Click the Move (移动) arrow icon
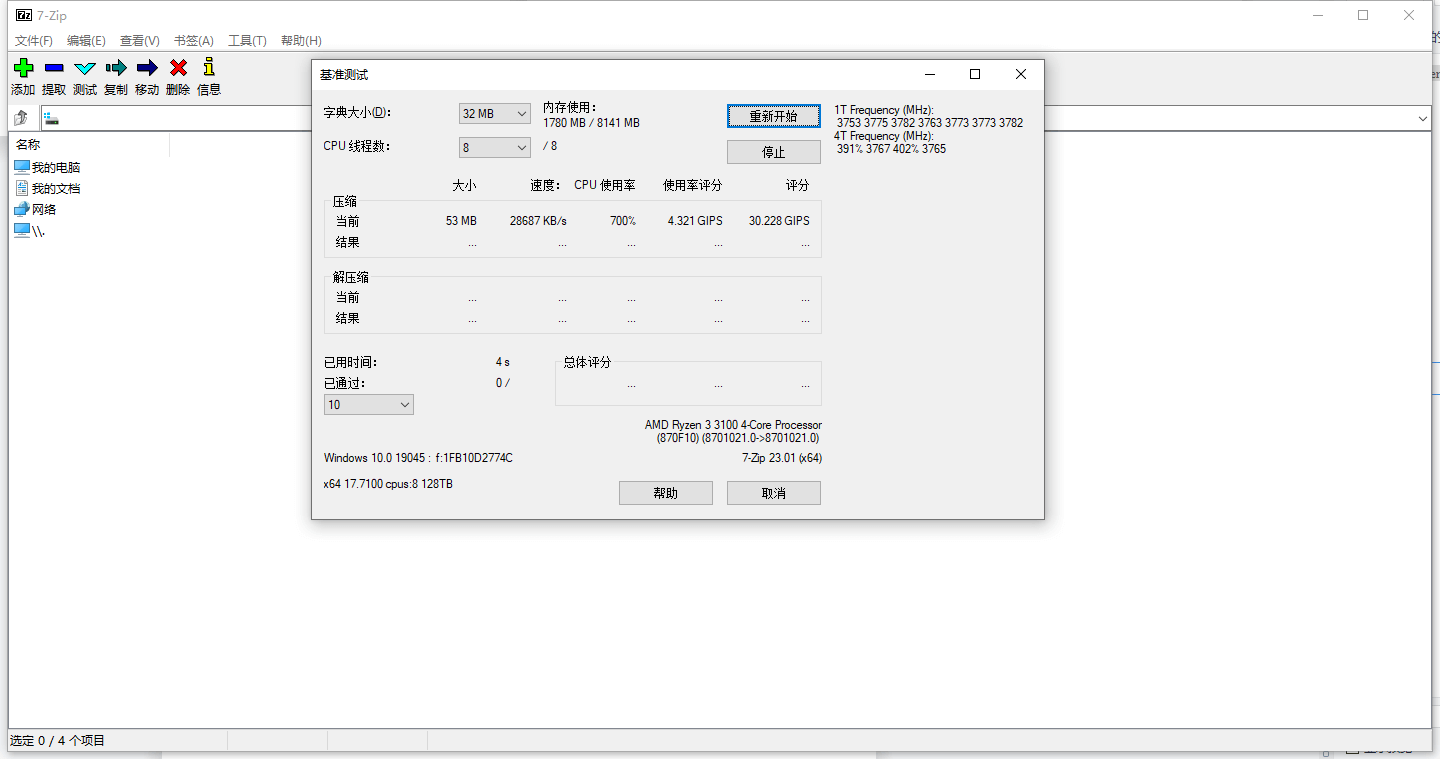The image size is (1440, 759). click(x=147, y=68)
